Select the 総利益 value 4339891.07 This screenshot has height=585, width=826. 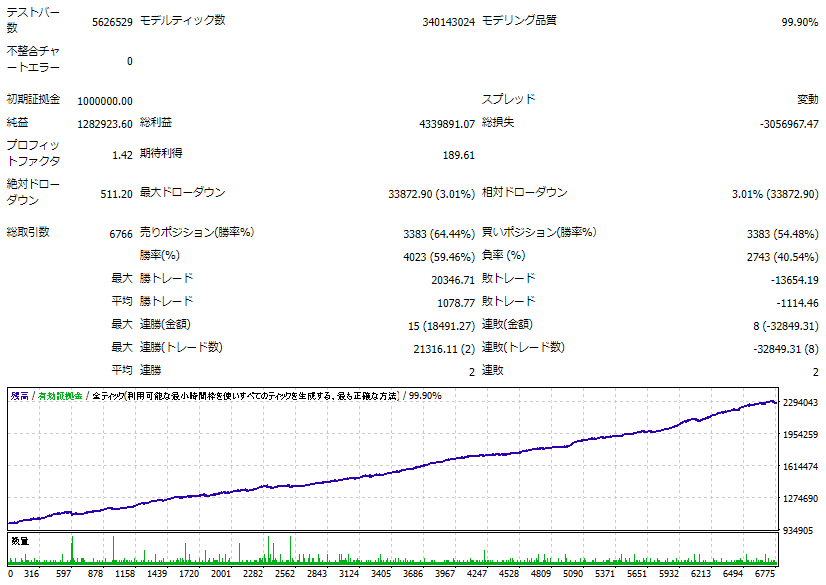tap(446, 124)
